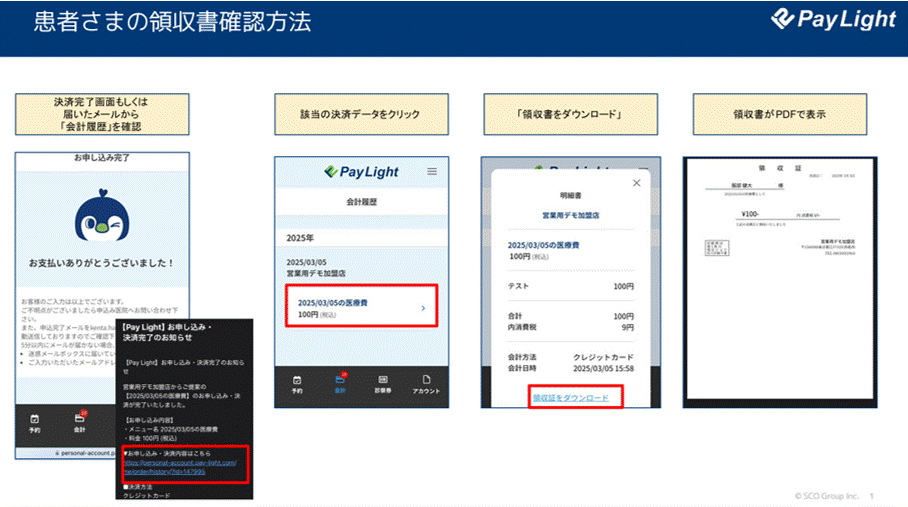
Task: Click 2025/03/05の医療費 heading in the 明細書 dialog
Action: (543, 245)
